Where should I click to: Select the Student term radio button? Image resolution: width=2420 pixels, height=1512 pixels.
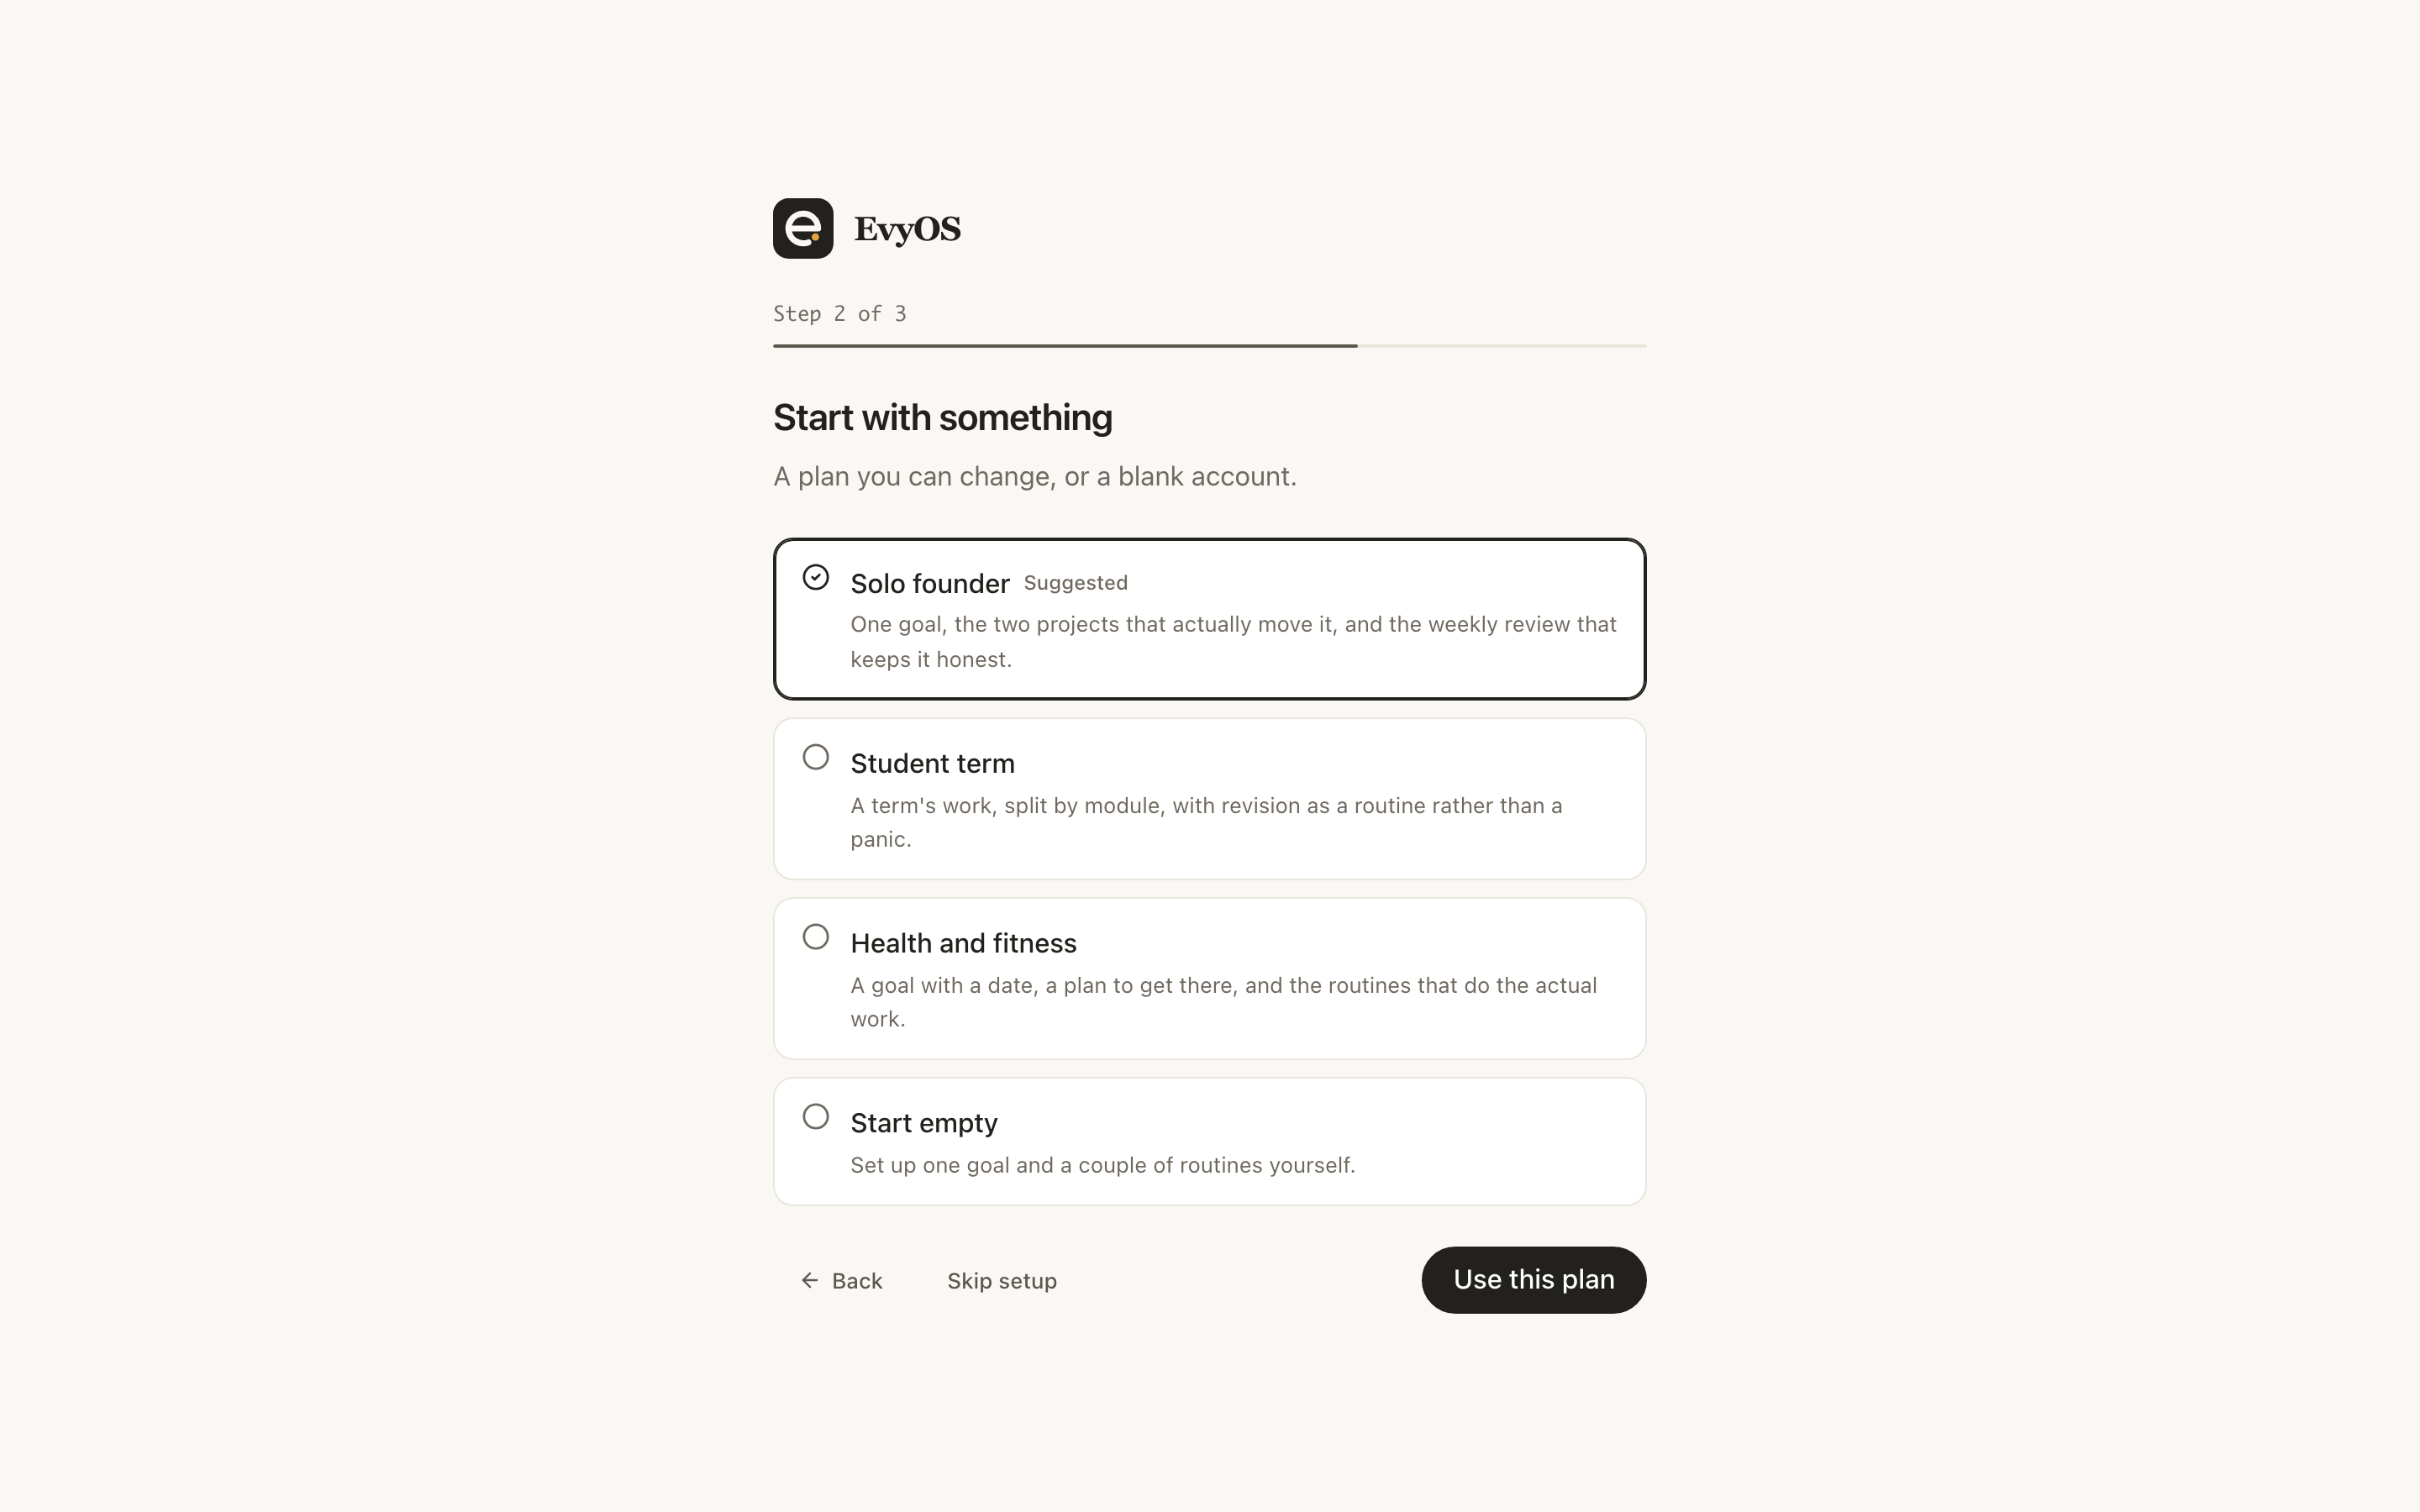coord(816,757)
